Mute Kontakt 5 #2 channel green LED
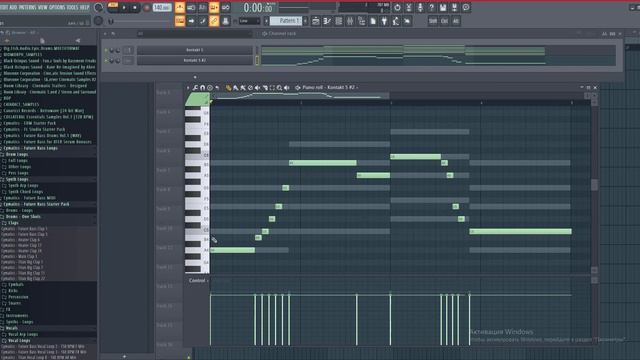640x360 pixels. pos(106,61)
